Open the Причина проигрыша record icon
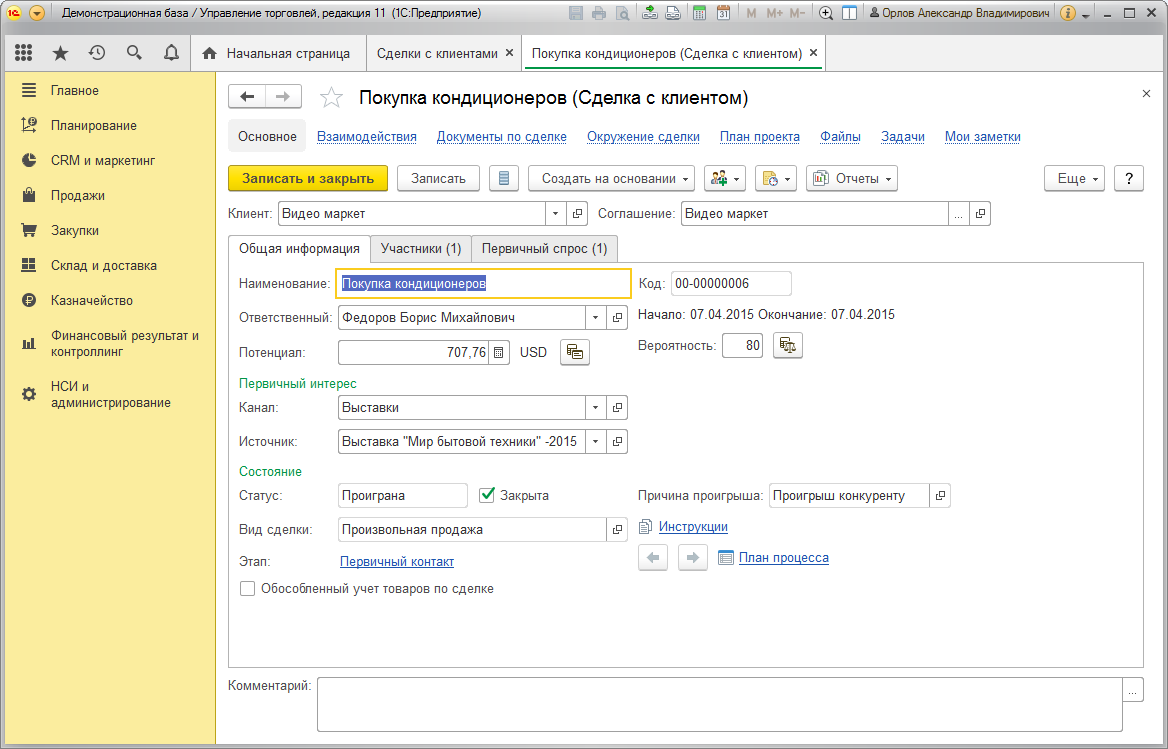Image resolution: width=1168 pixels, height=749 pixels. (940, 496)
